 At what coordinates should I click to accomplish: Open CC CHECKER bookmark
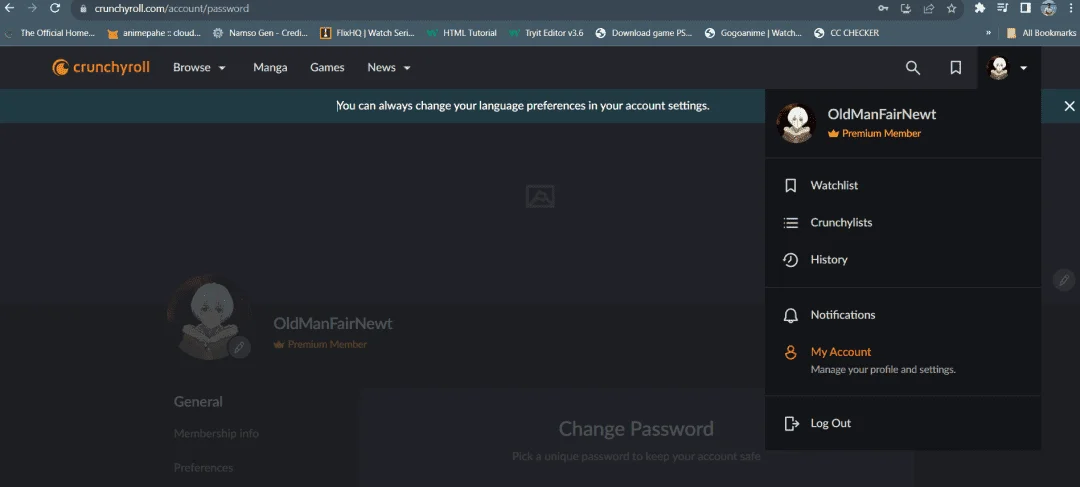coord(847,32)
